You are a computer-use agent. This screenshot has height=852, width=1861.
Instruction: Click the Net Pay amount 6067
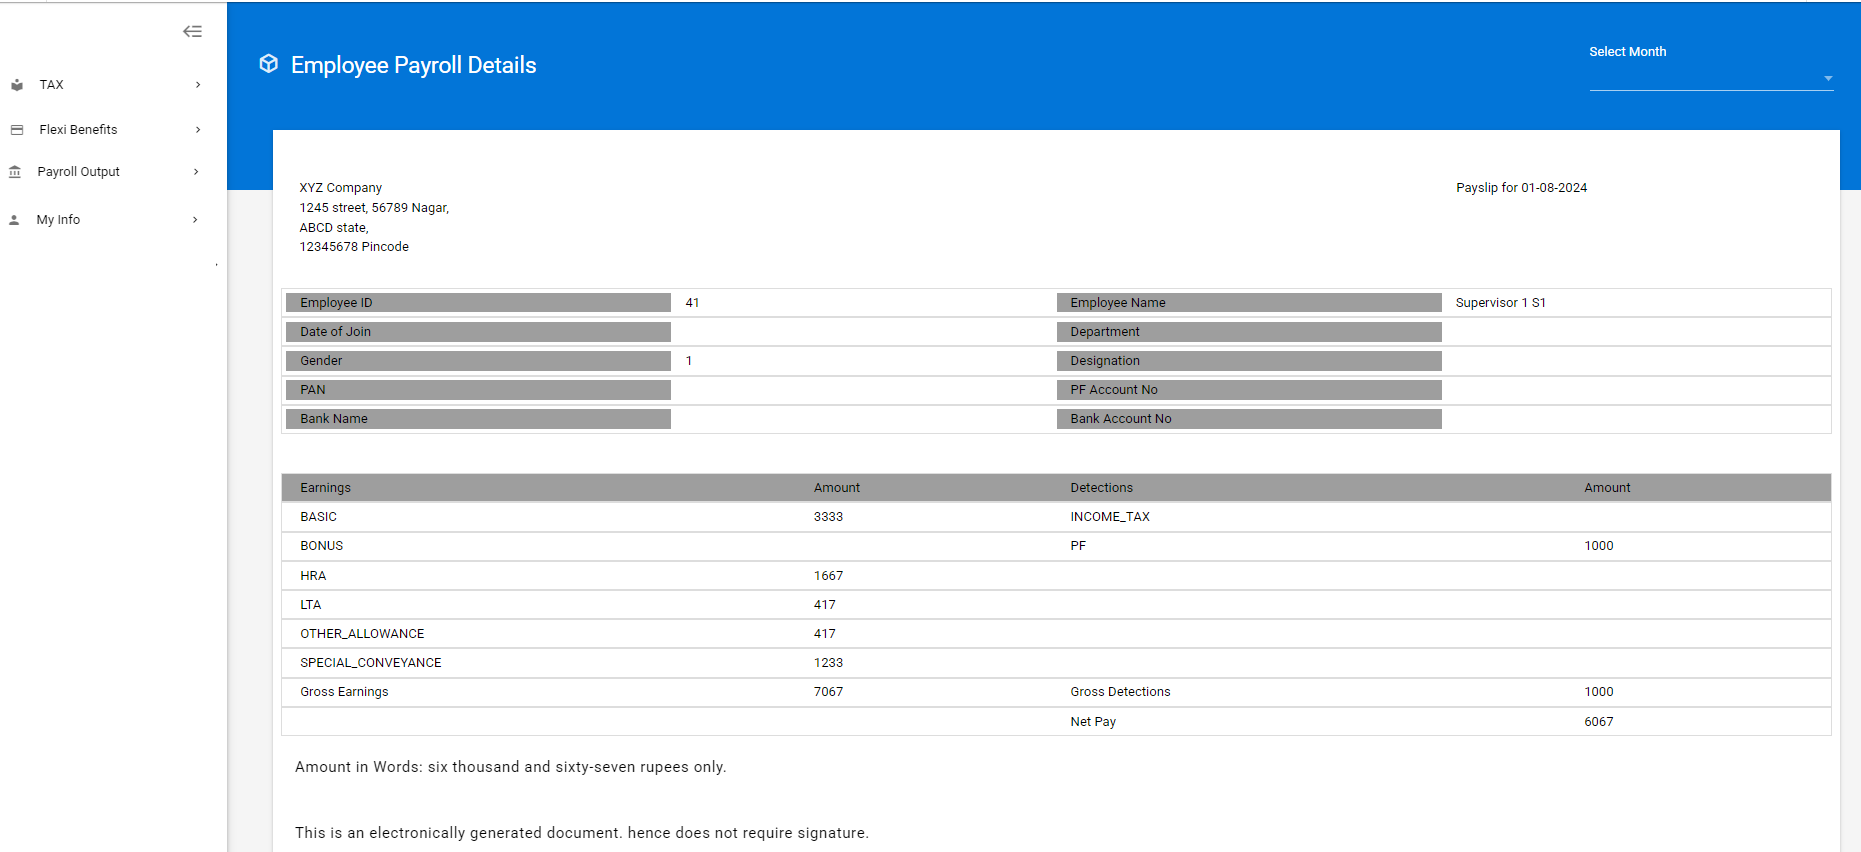[1598, 722]
